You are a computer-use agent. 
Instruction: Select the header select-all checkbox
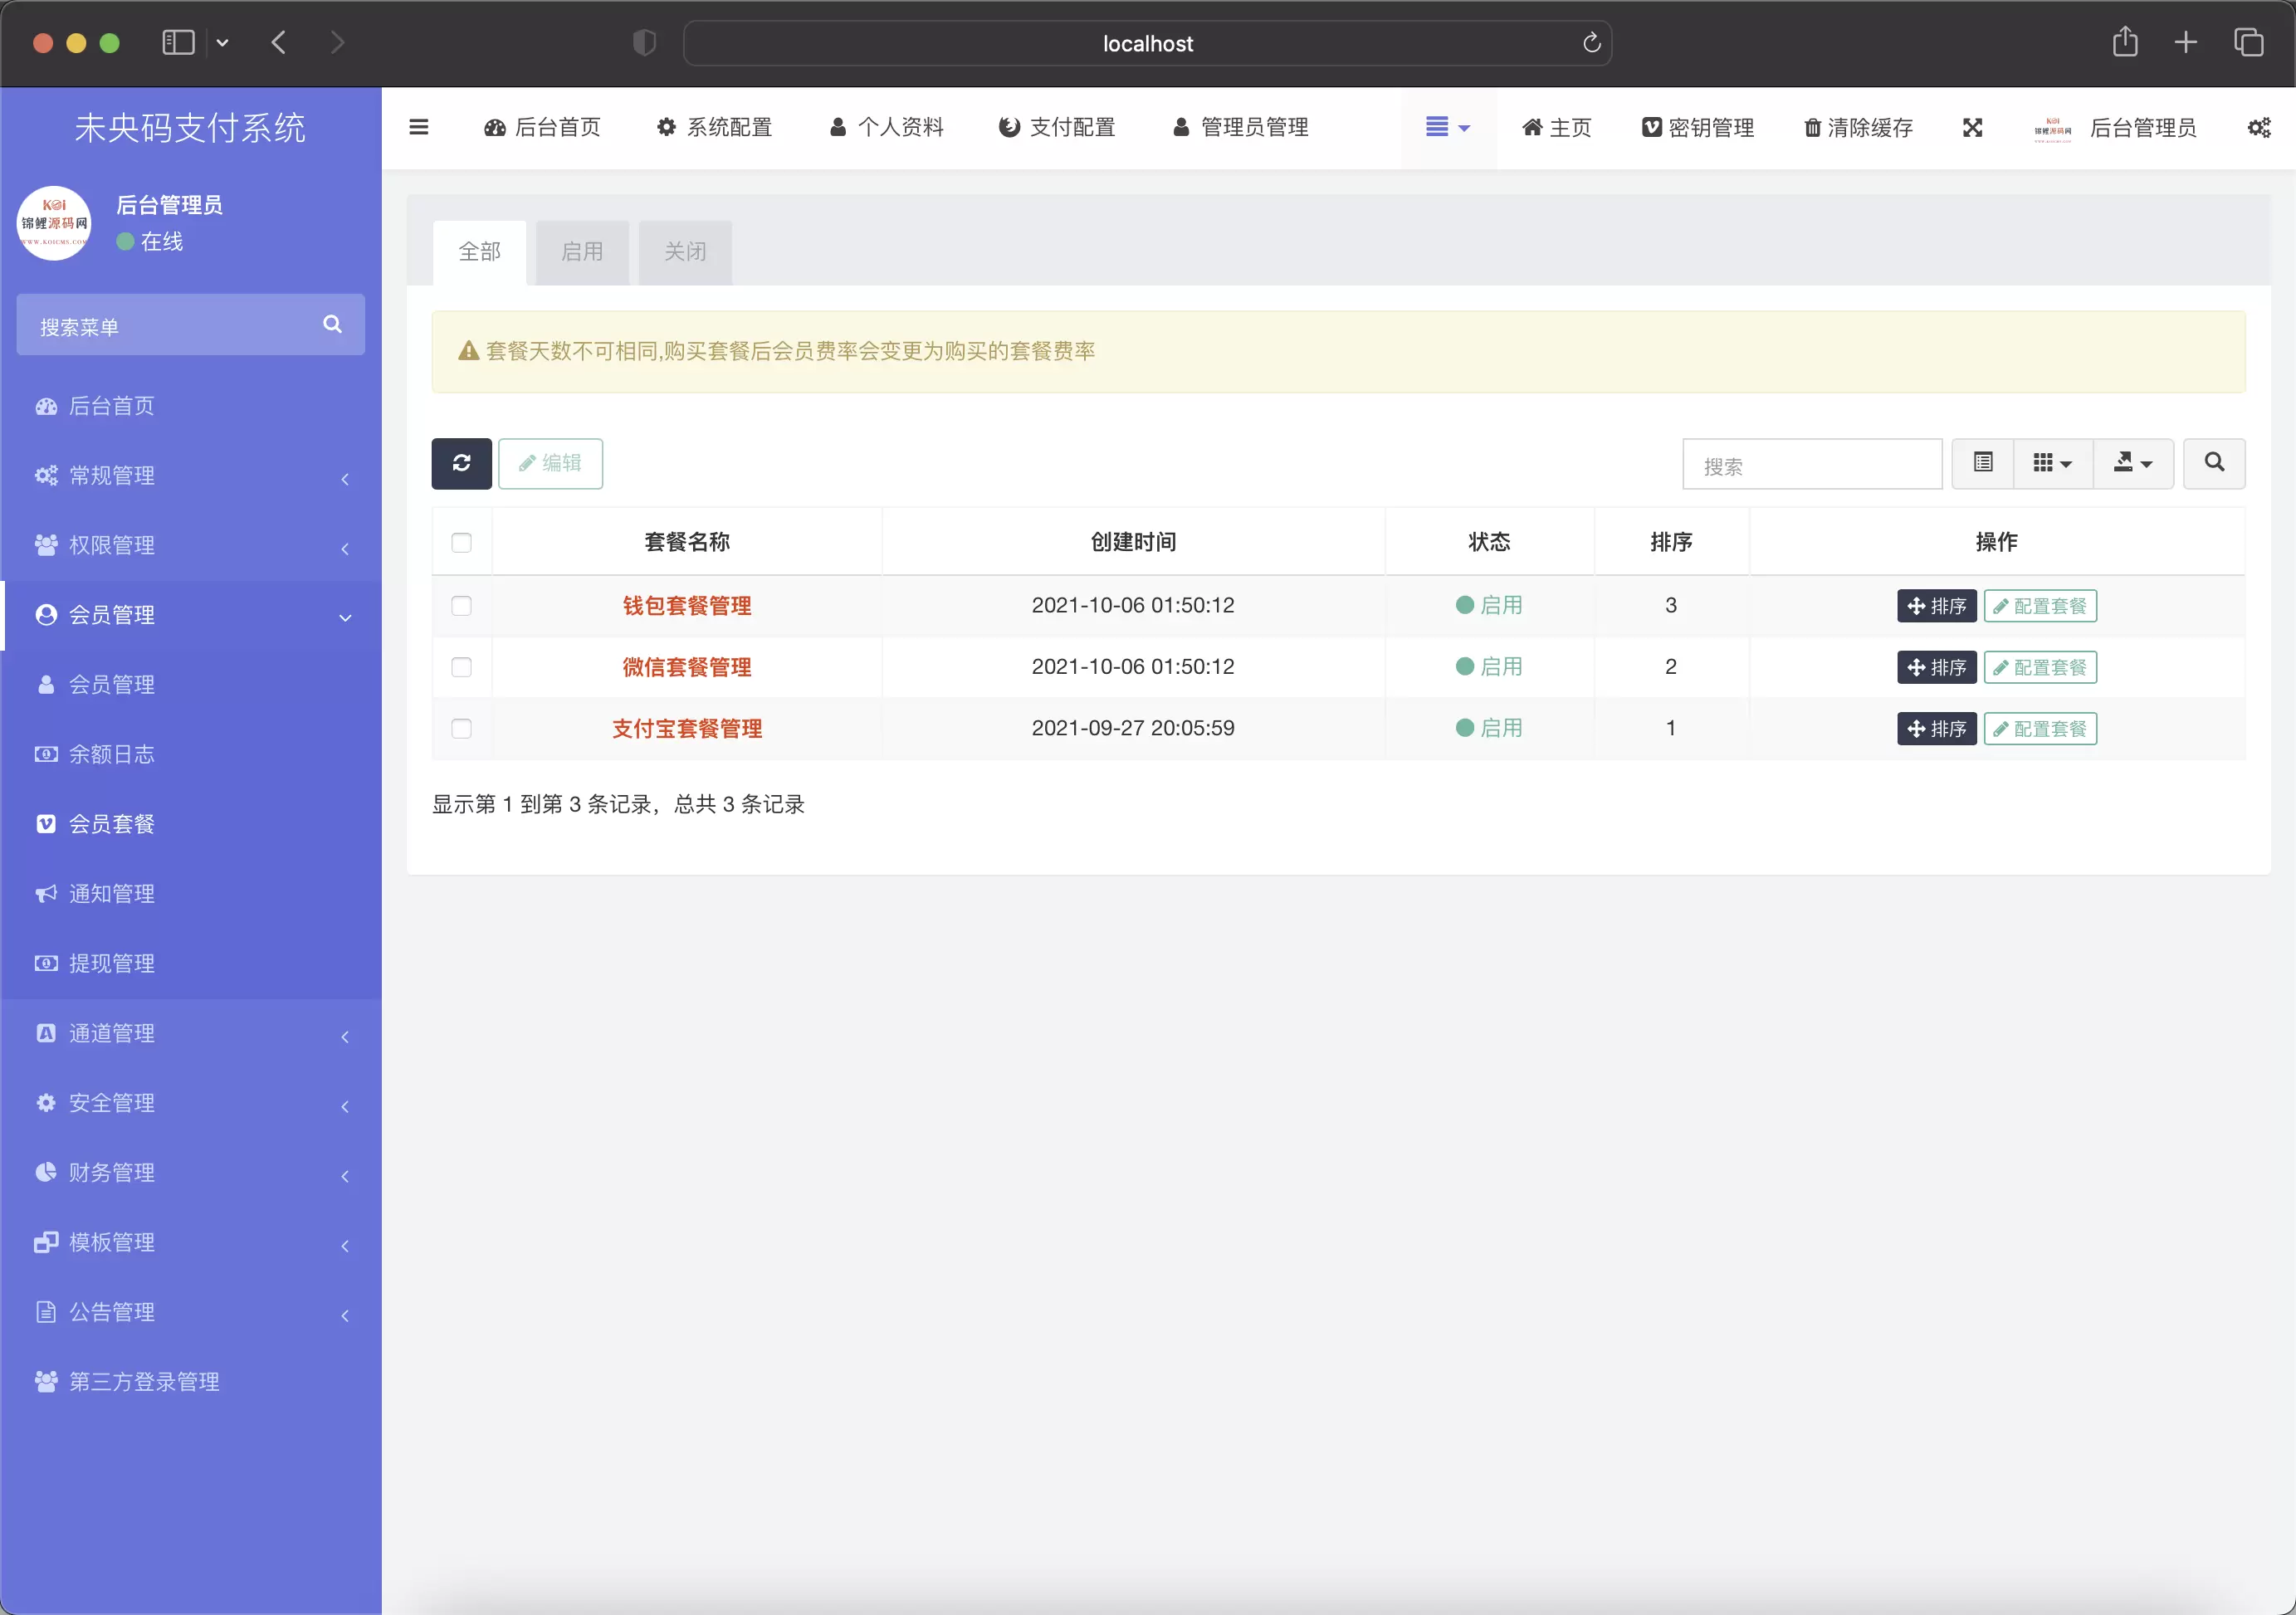pyautogui.click(x=461, y=542)
